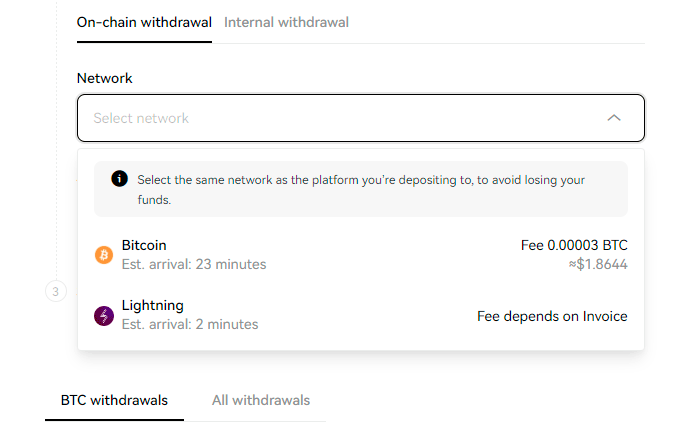This screenshot has width=699, height=445.
Task: Click the step 3 circle indicator
Action: [56, 292]
